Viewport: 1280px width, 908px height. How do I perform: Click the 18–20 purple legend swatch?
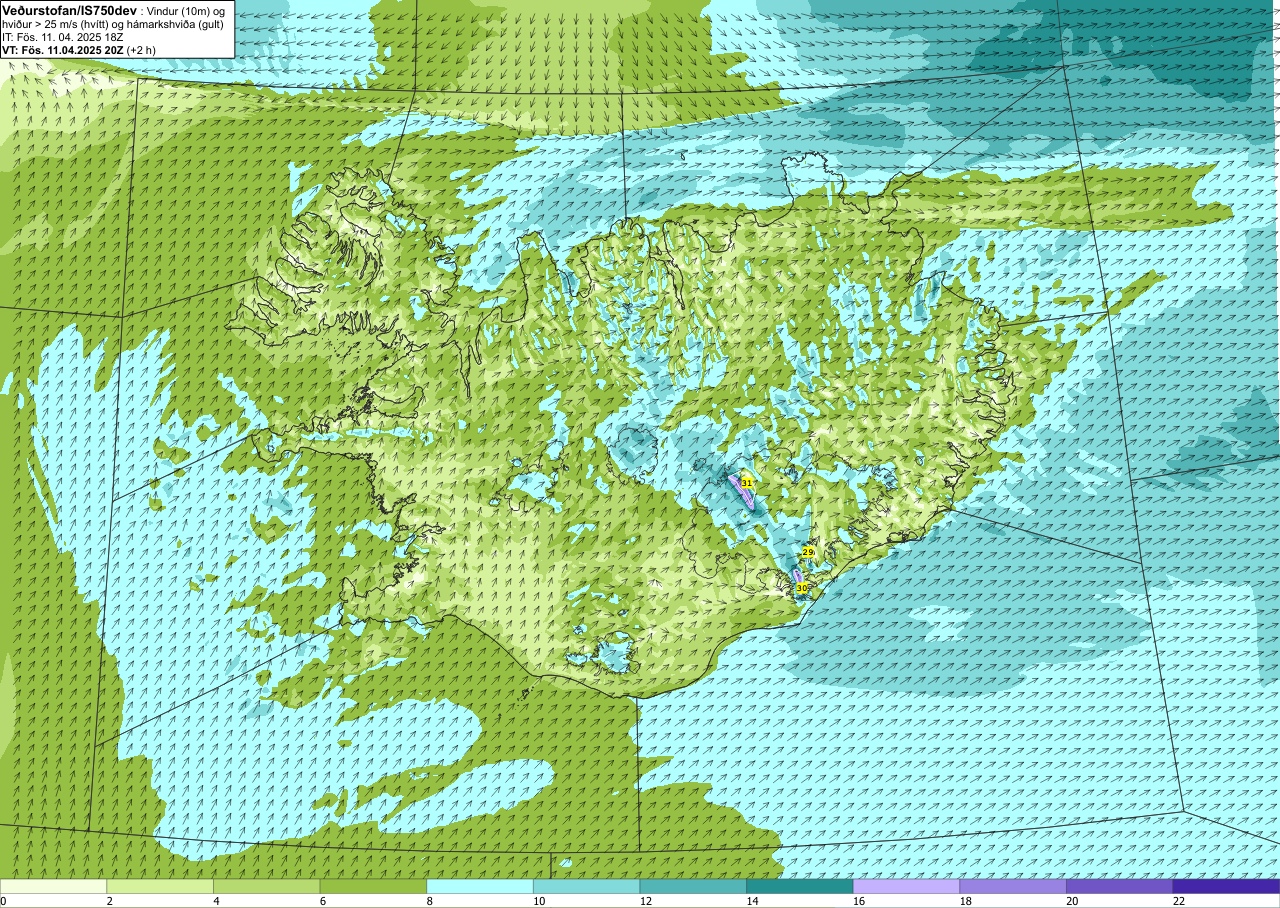point(1013,886)
